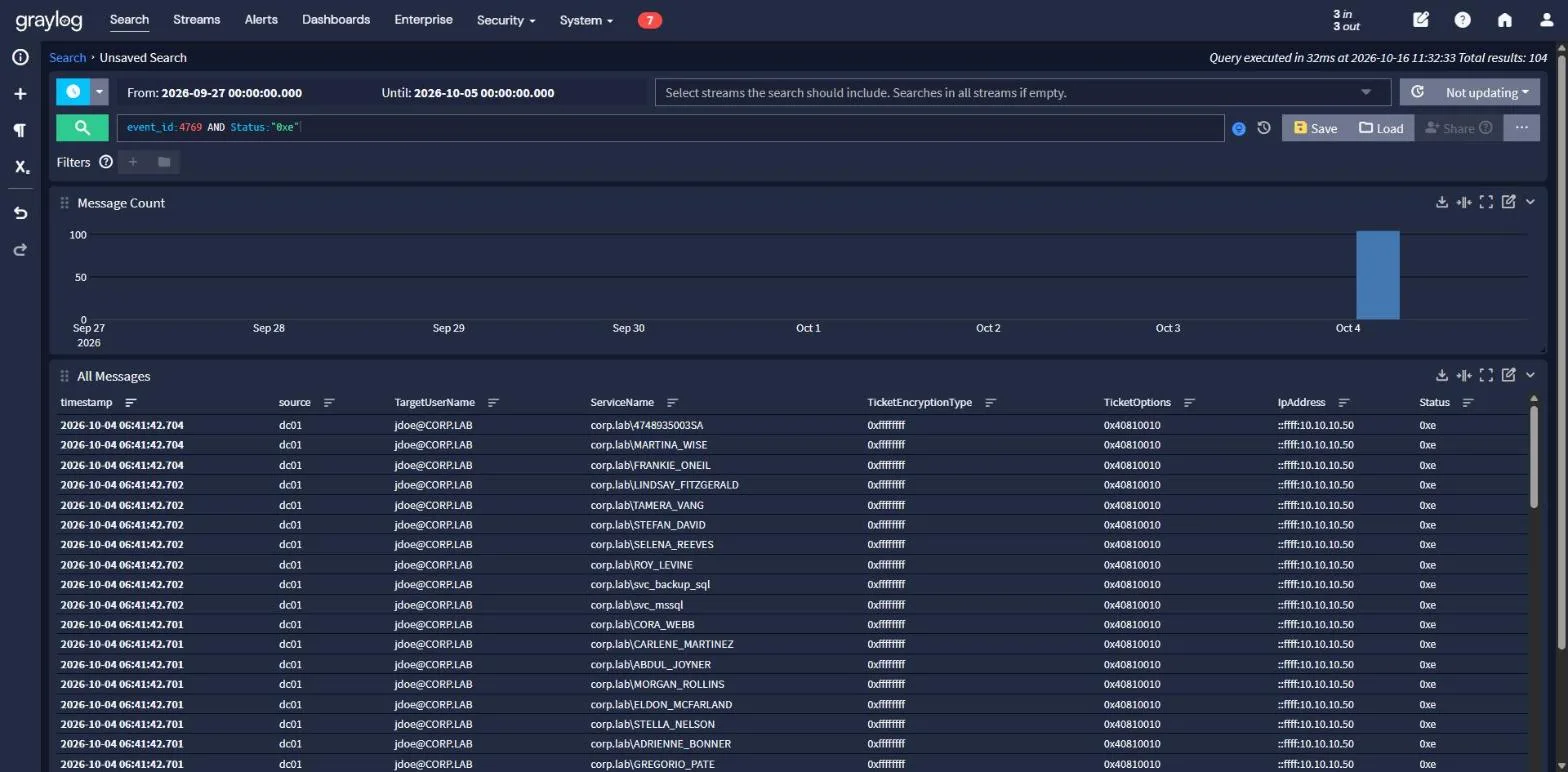
Task: Toggle sort on the TargetUserName column
Action: click(493, 402)
